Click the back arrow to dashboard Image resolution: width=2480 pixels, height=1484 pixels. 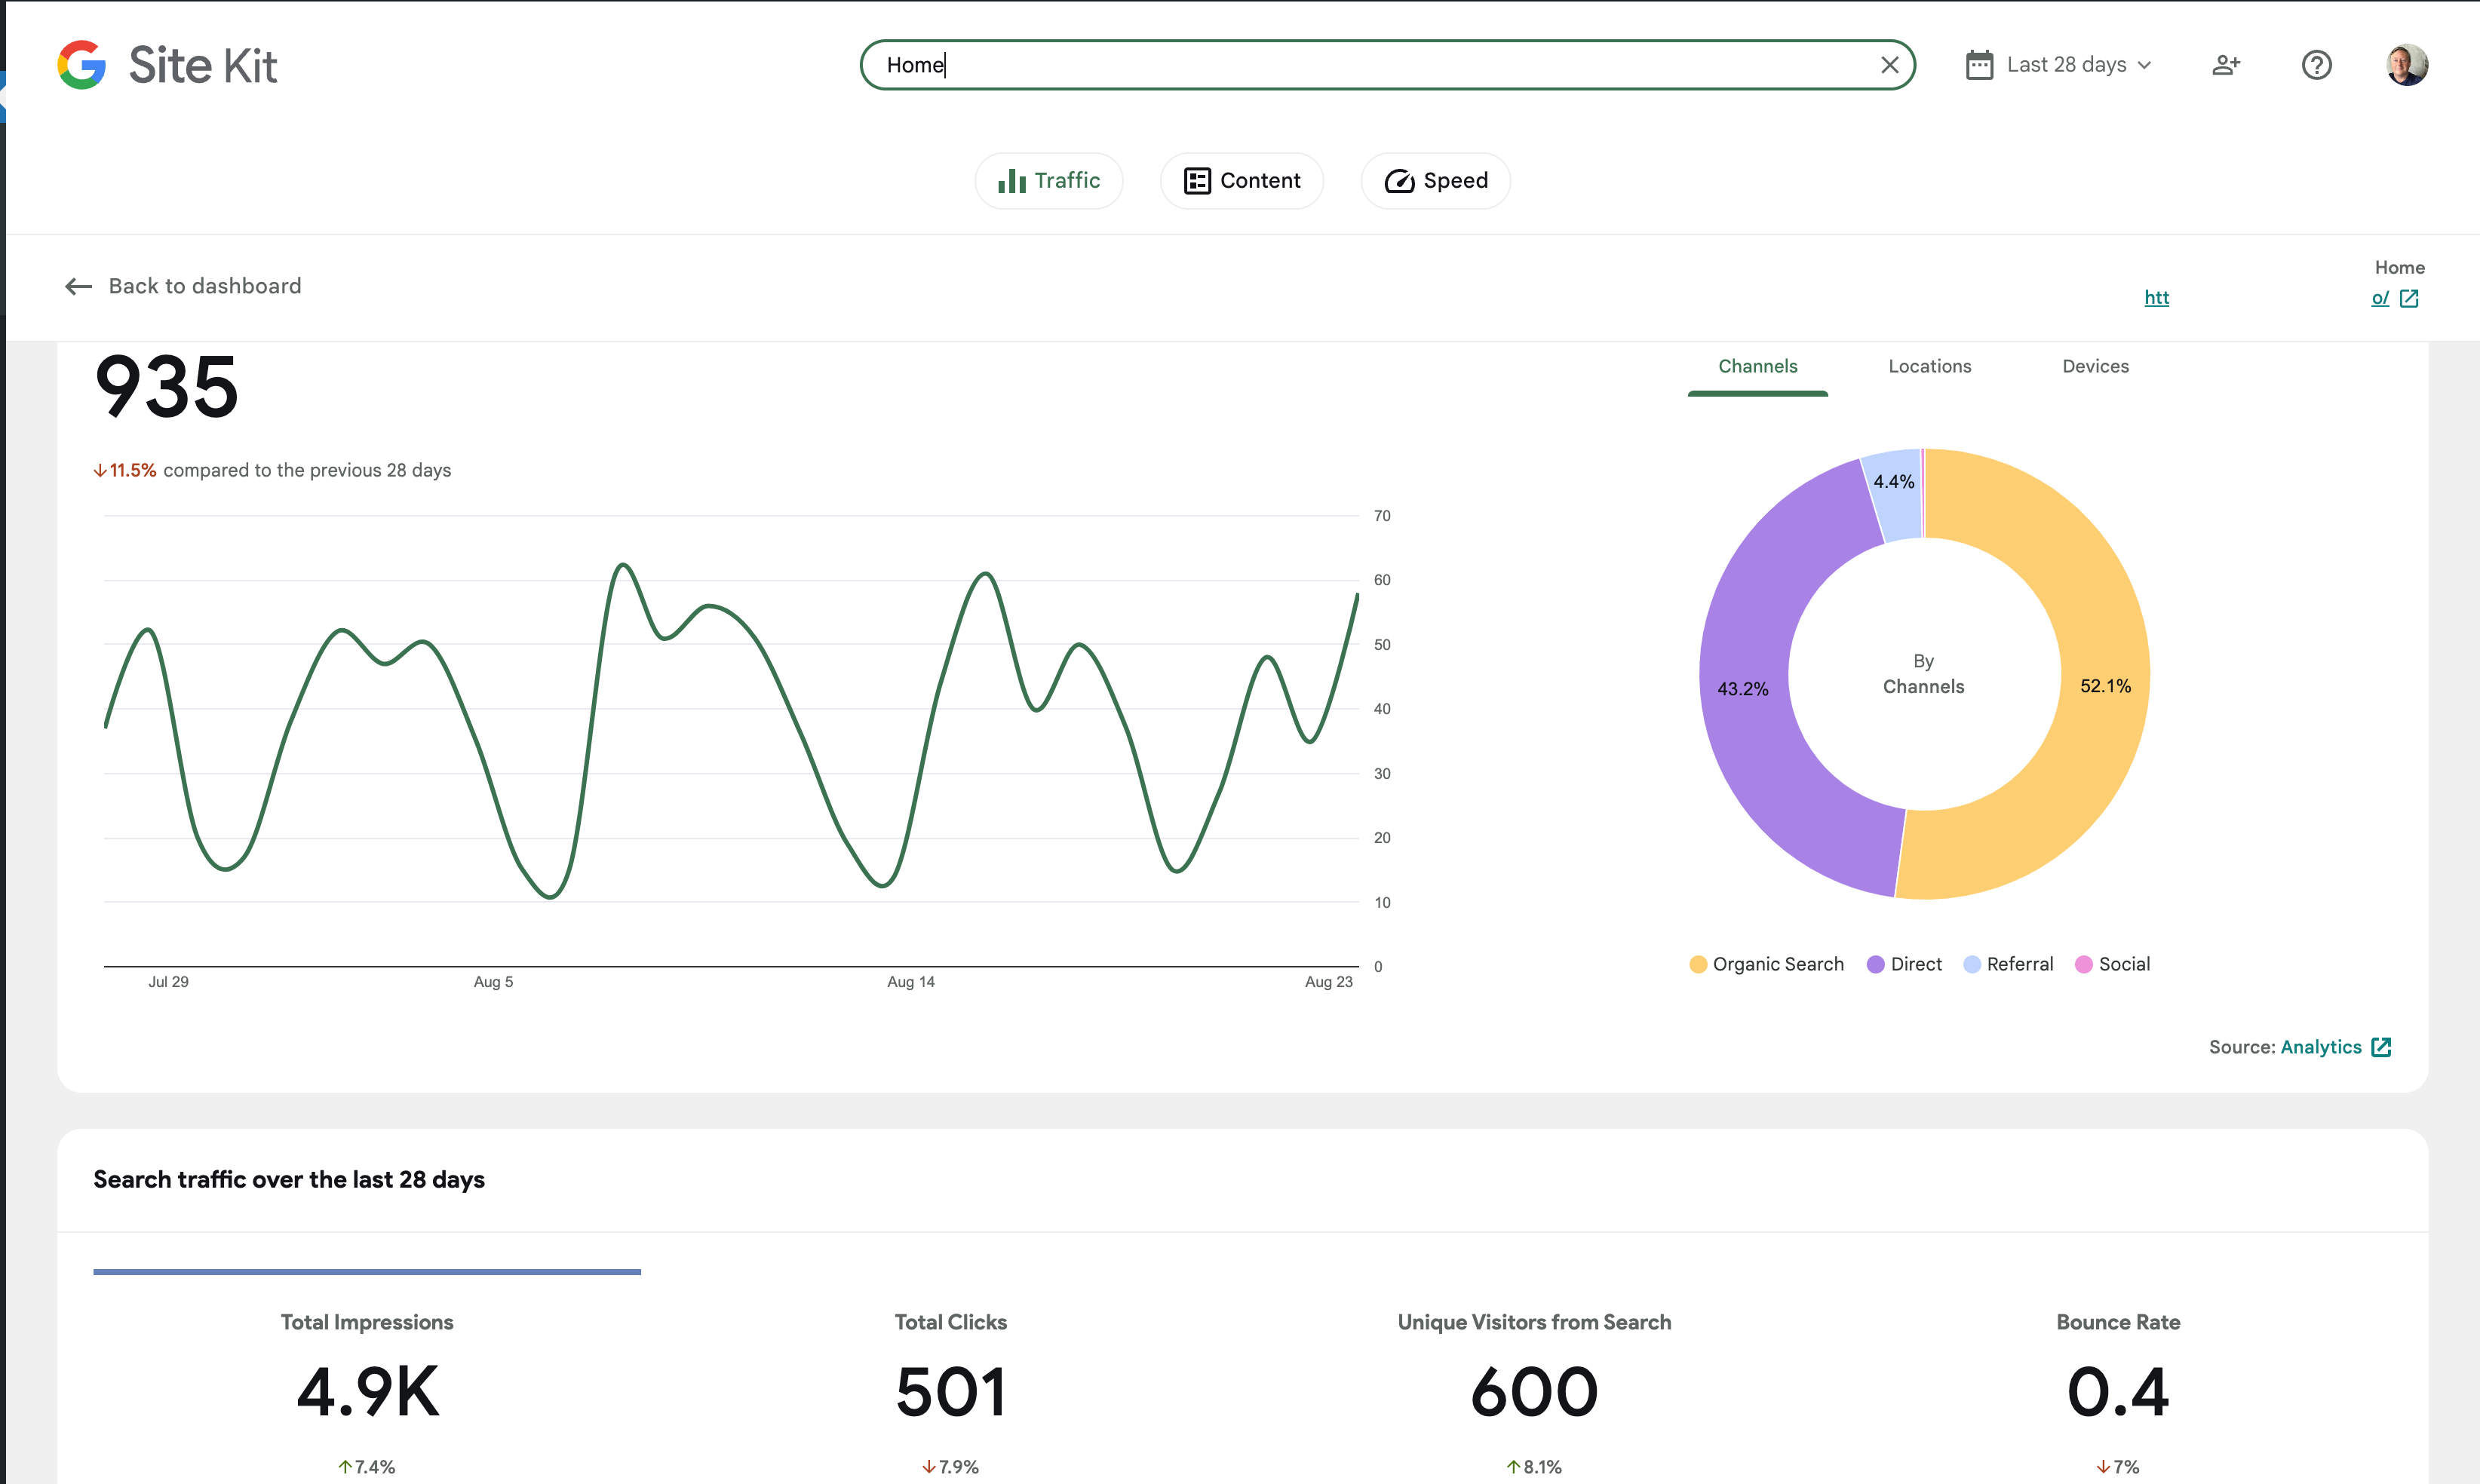coord(78,286)
